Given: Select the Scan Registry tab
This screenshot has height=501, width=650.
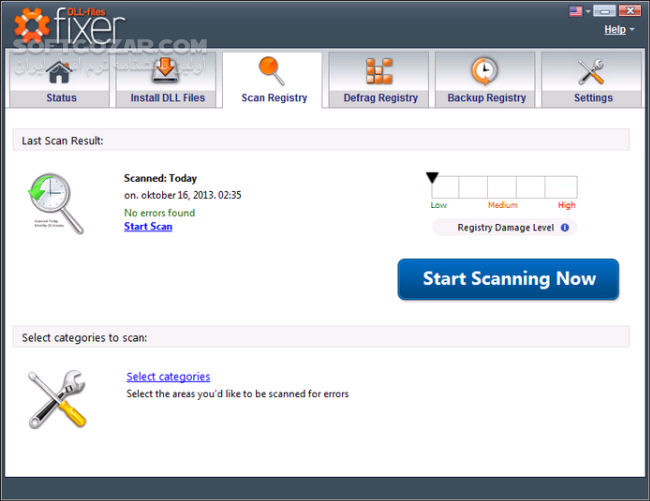Looking at the screenshot, I should tap(272, 80).
